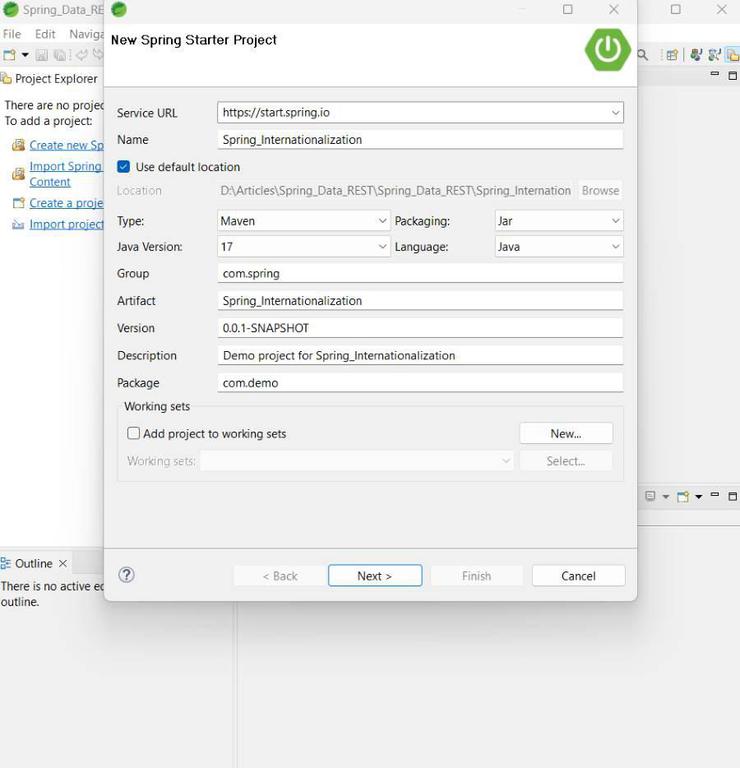
Task: Click the New wizard toolbar icon
Action: click(9, 55)
